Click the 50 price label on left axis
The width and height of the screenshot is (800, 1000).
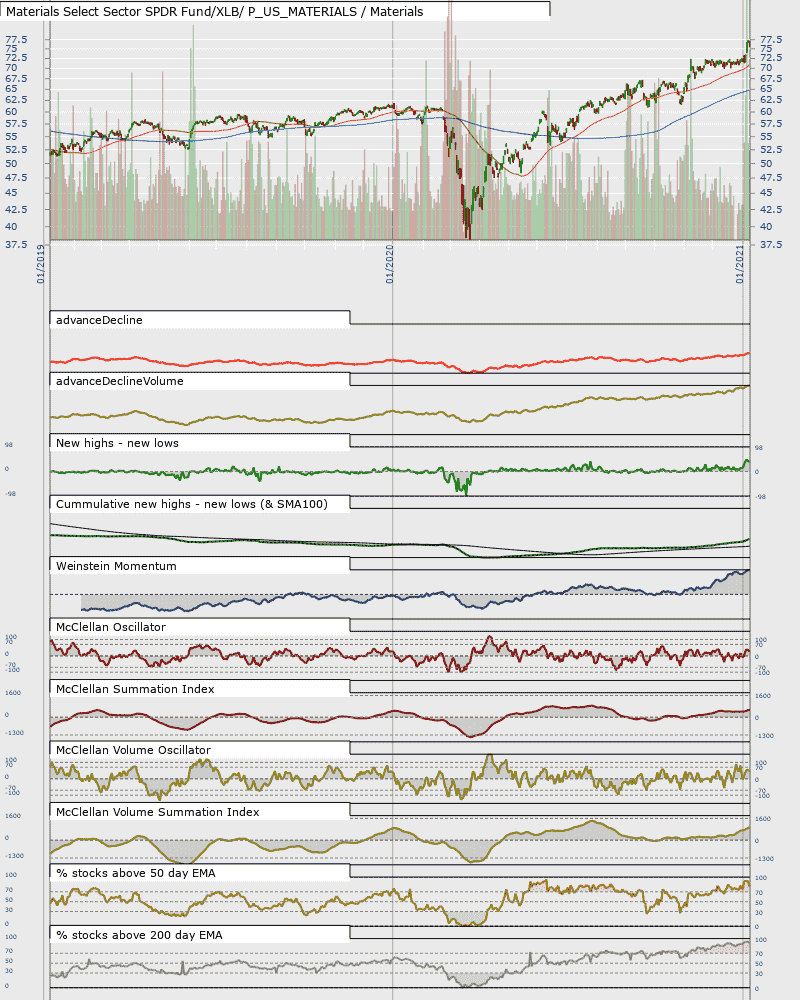click(x=11, y=163)
